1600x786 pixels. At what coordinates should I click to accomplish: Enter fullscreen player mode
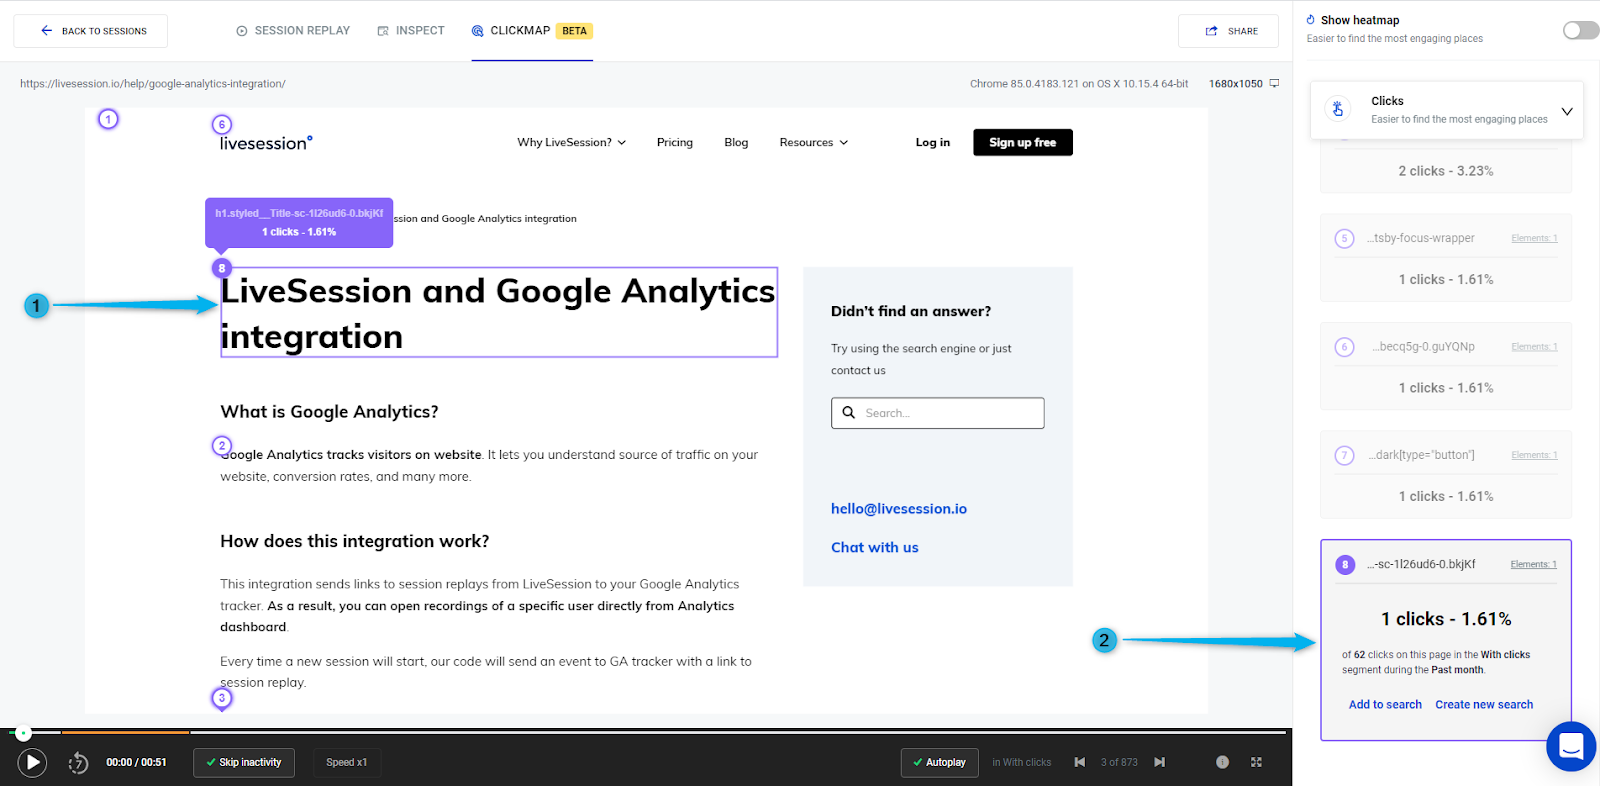tap(1256, 762)
